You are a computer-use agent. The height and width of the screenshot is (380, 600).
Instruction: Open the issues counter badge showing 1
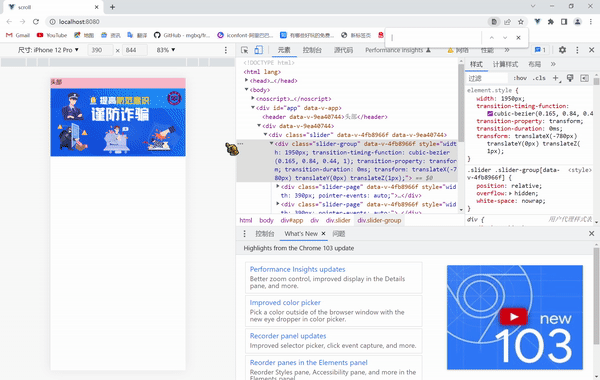point(540,50)
